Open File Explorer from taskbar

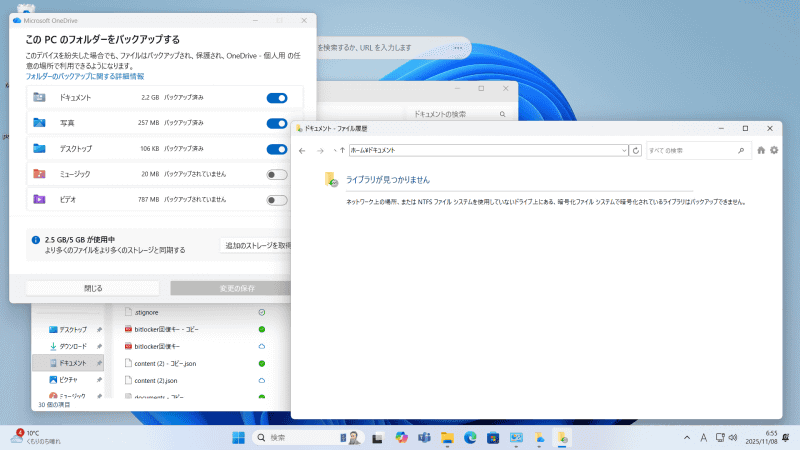(x=447, y=438)
